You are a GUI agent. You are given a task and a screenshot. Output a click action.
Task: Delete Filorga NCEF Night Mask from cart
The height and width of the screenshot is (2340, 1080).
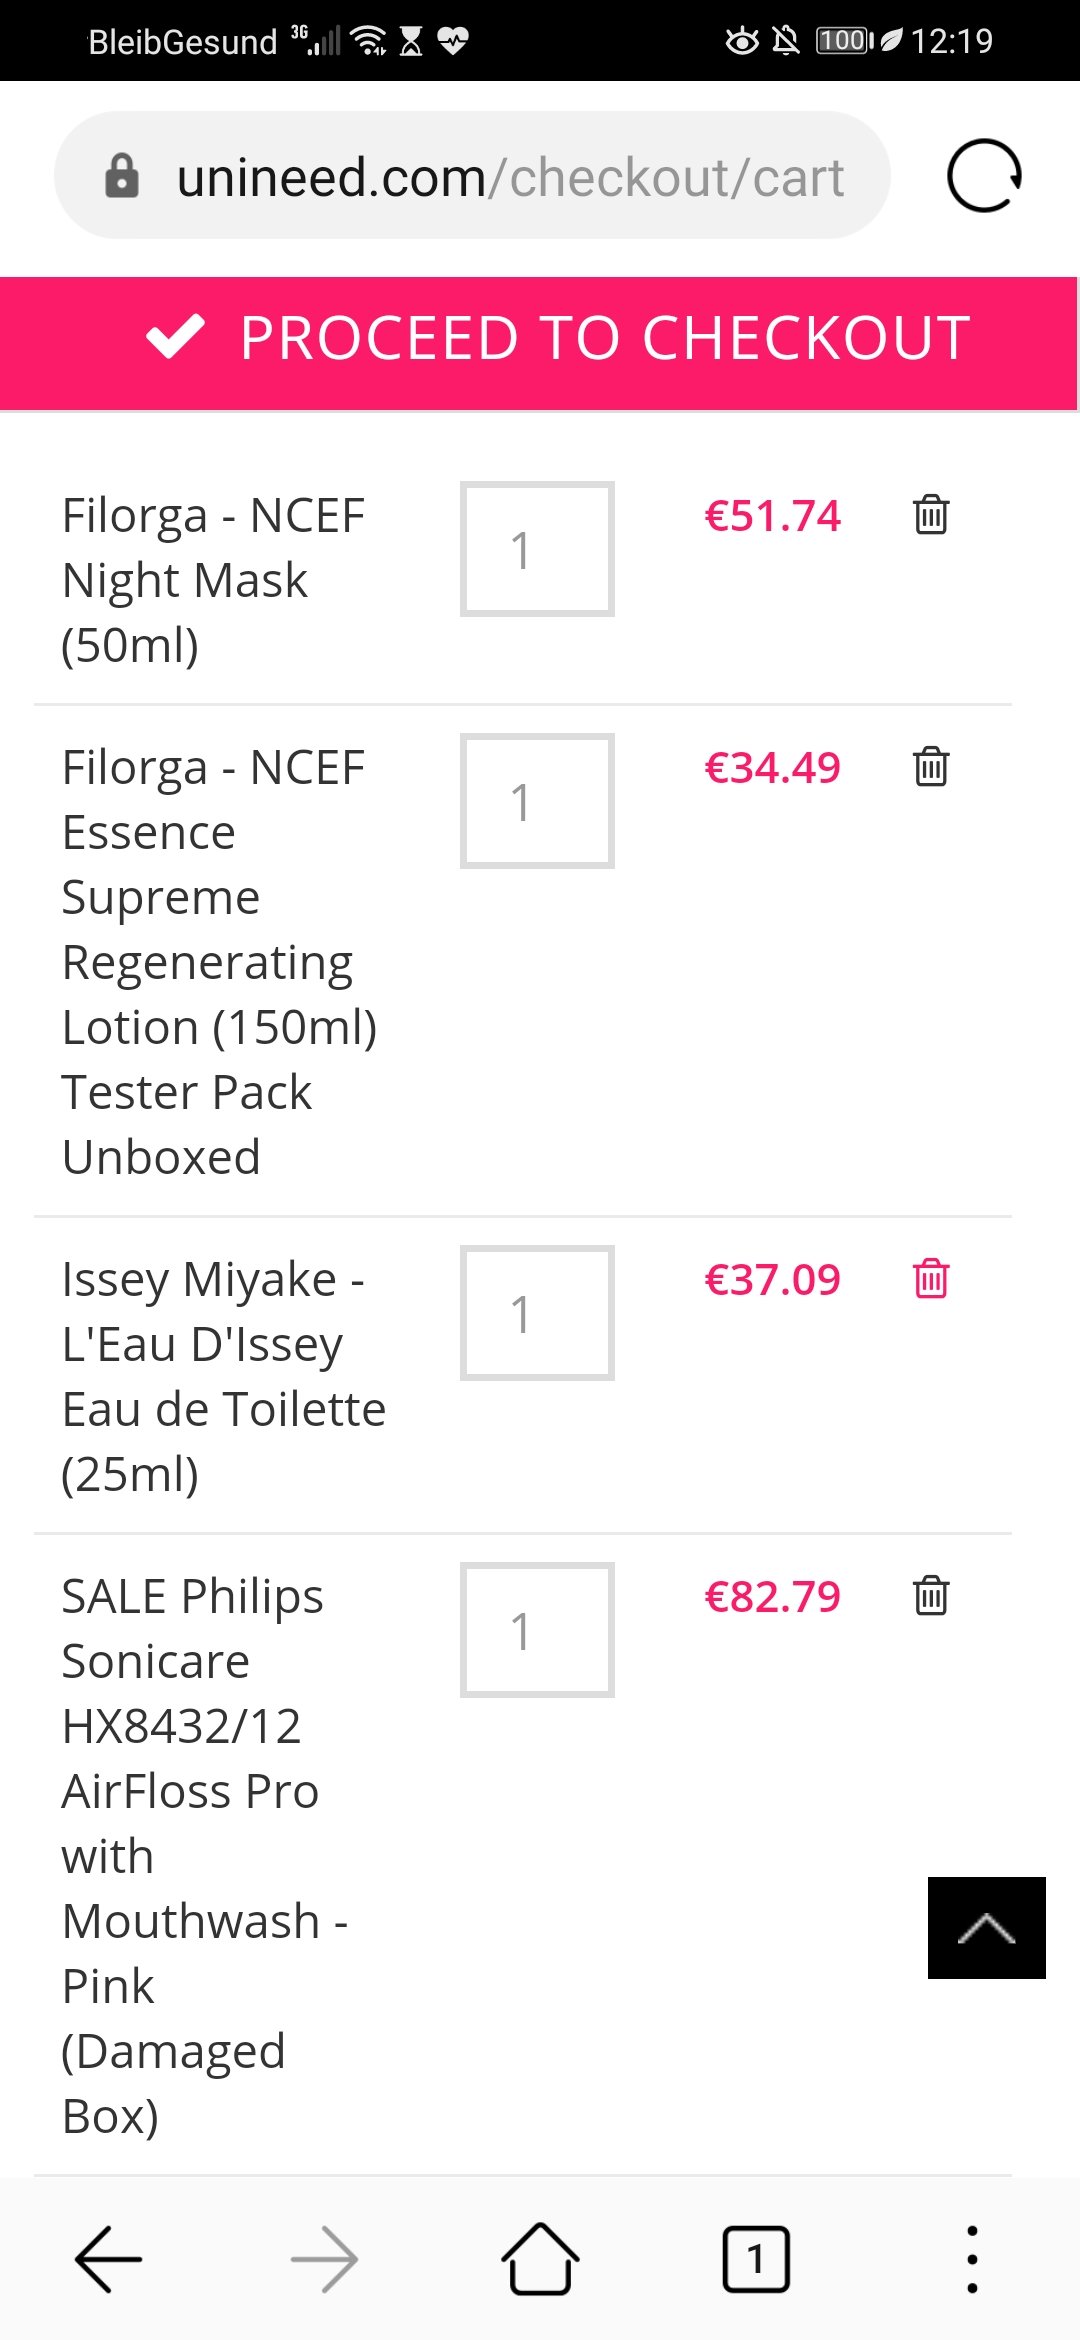pyautogui.click(x=930, y=516)
